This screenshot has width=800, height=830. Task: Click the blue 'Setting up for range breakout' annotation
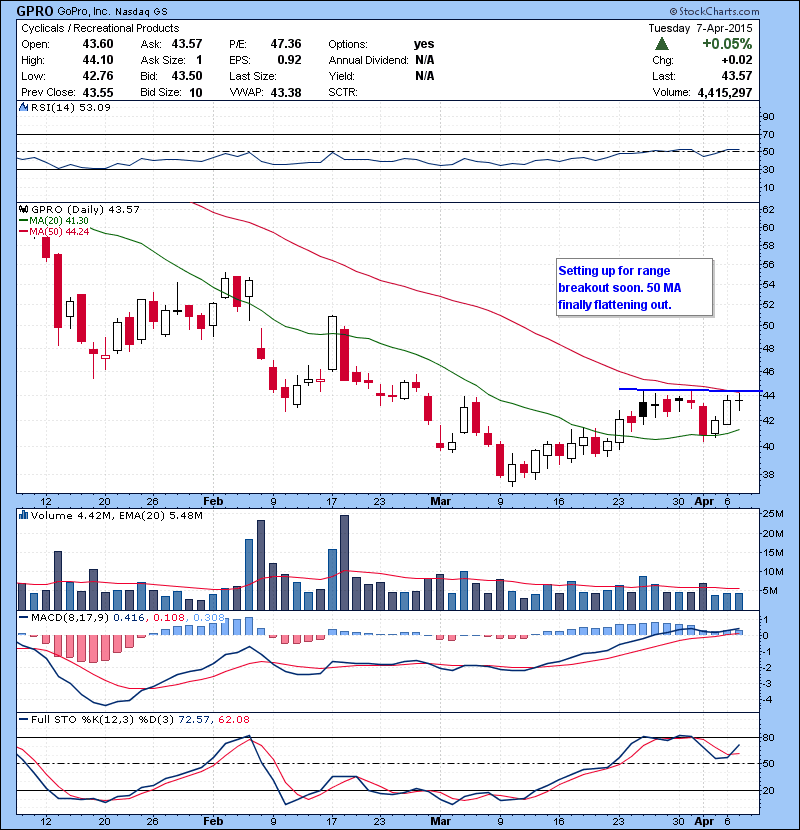(x=634, y=287)
